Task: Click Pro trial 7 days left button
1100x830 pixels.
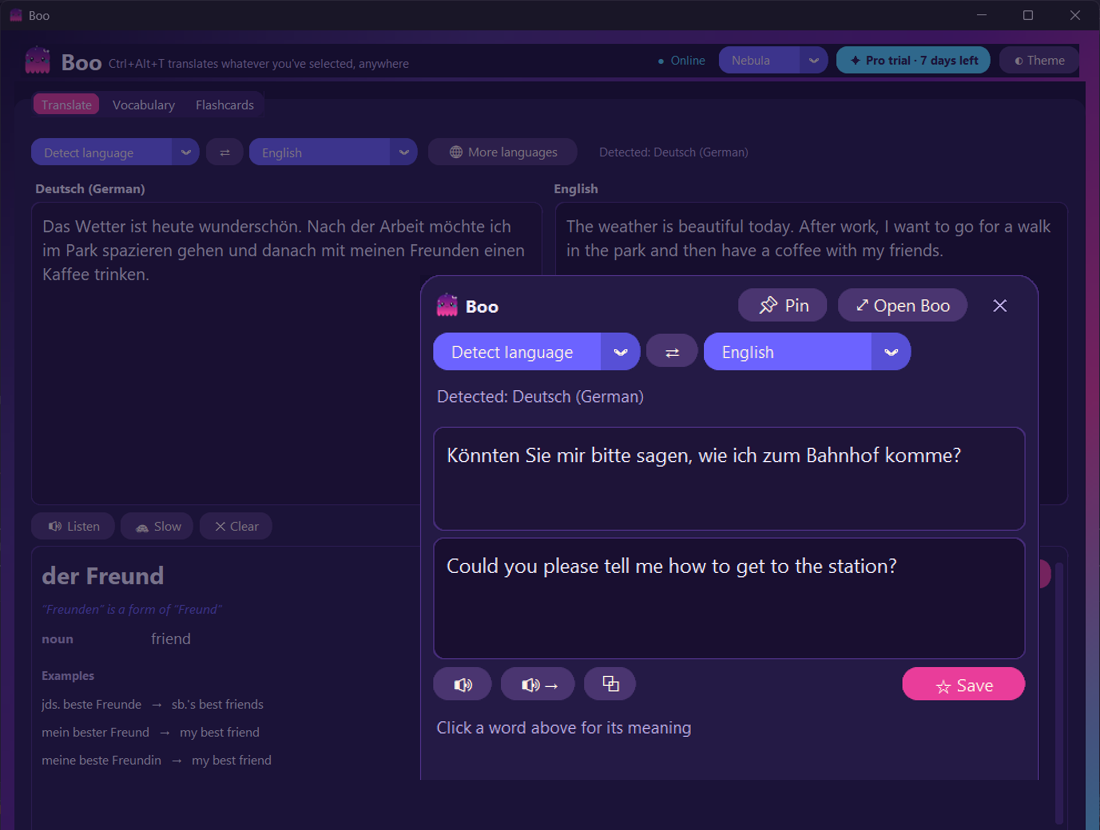Action: [913, 60]
